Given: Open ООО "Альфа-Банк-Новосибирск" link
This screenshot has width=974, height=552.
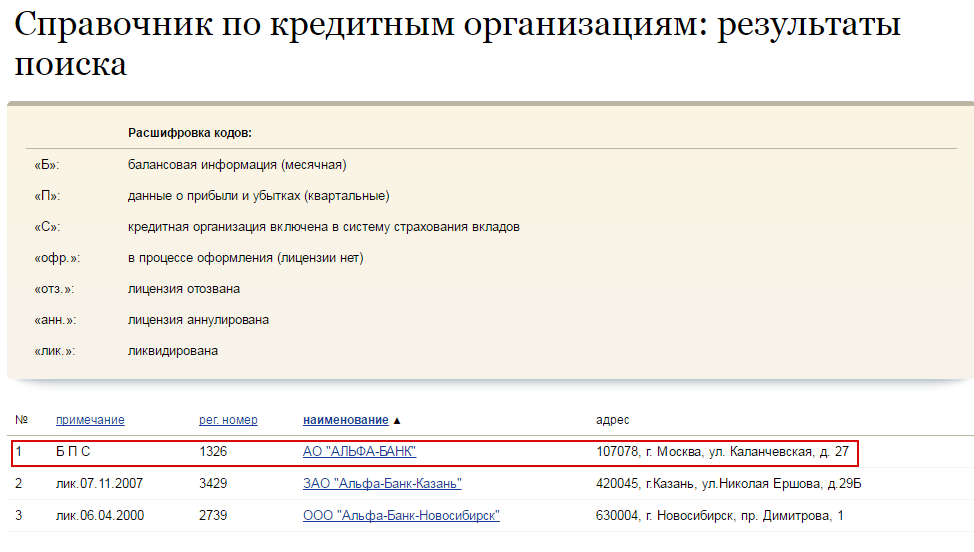Looking at the screenshot, I should coord(401,516).
